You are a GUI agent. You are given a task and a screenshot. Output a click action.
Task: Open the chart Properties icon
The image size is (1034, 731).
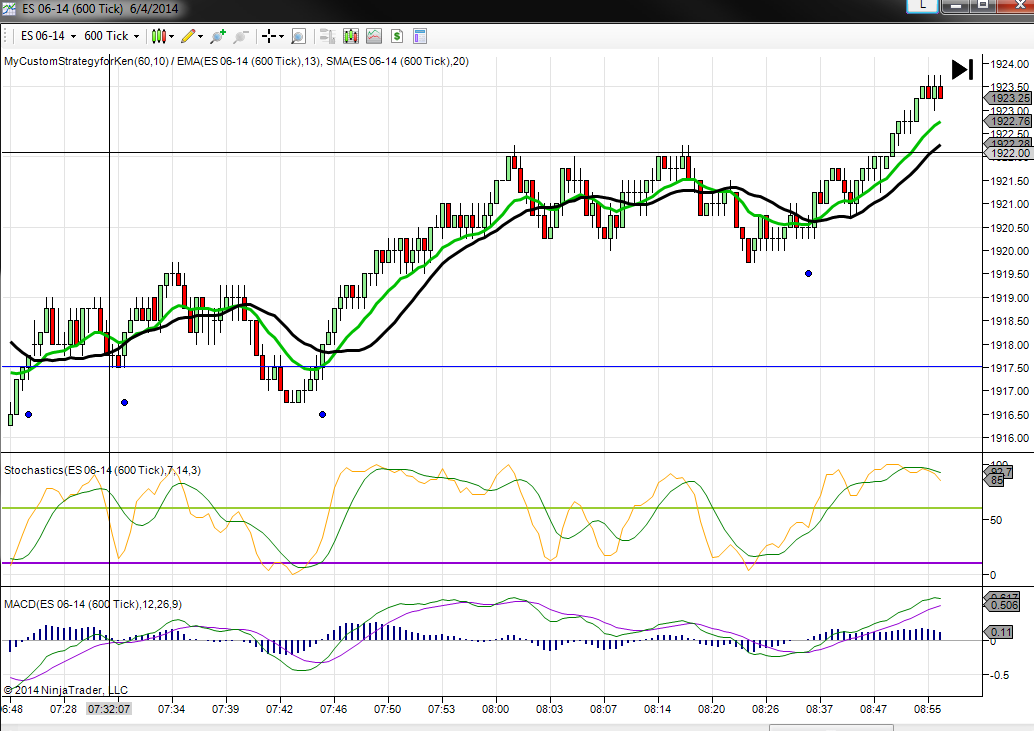click(419, 36)
